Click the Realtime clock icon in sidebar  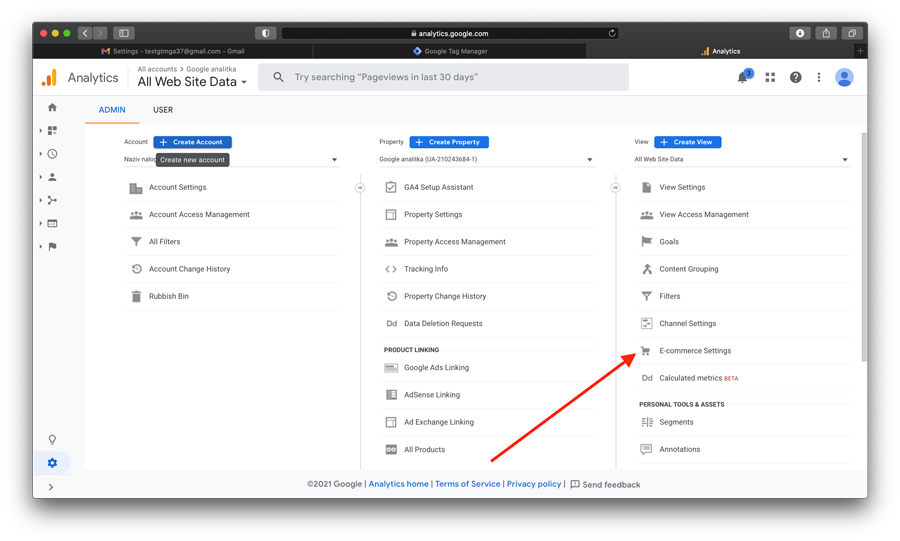[52, 154]
